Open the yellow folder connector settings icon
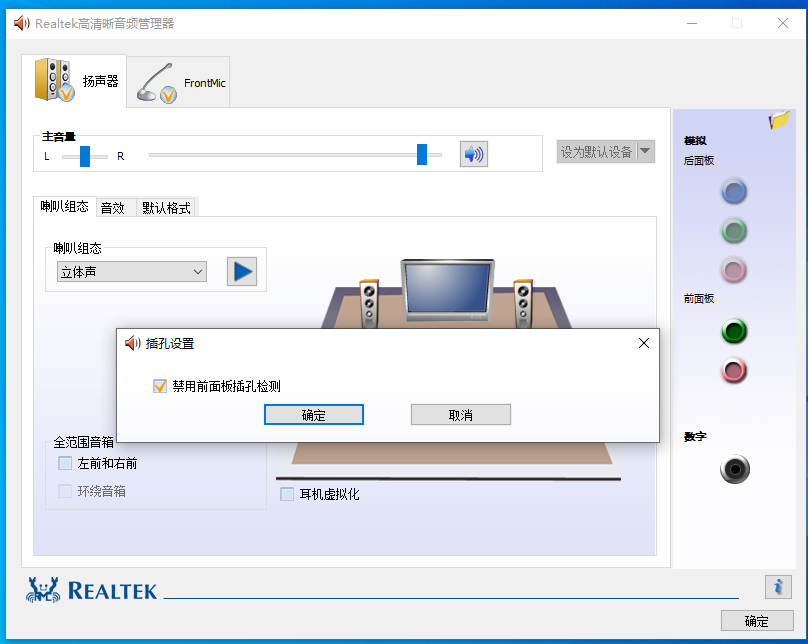Viewport: 808px width, 644px height. [779, 121]
